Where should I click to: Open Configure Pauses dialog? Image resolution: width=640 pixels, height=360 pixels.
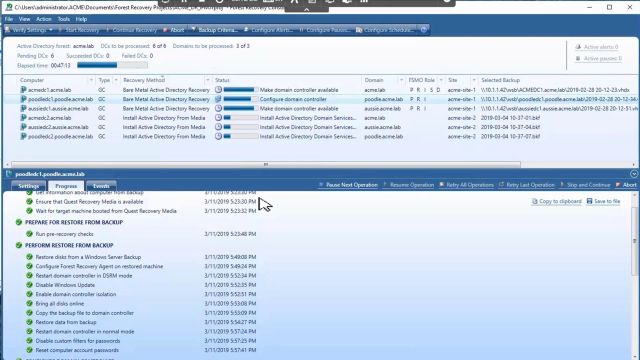(x=325, y=30)
